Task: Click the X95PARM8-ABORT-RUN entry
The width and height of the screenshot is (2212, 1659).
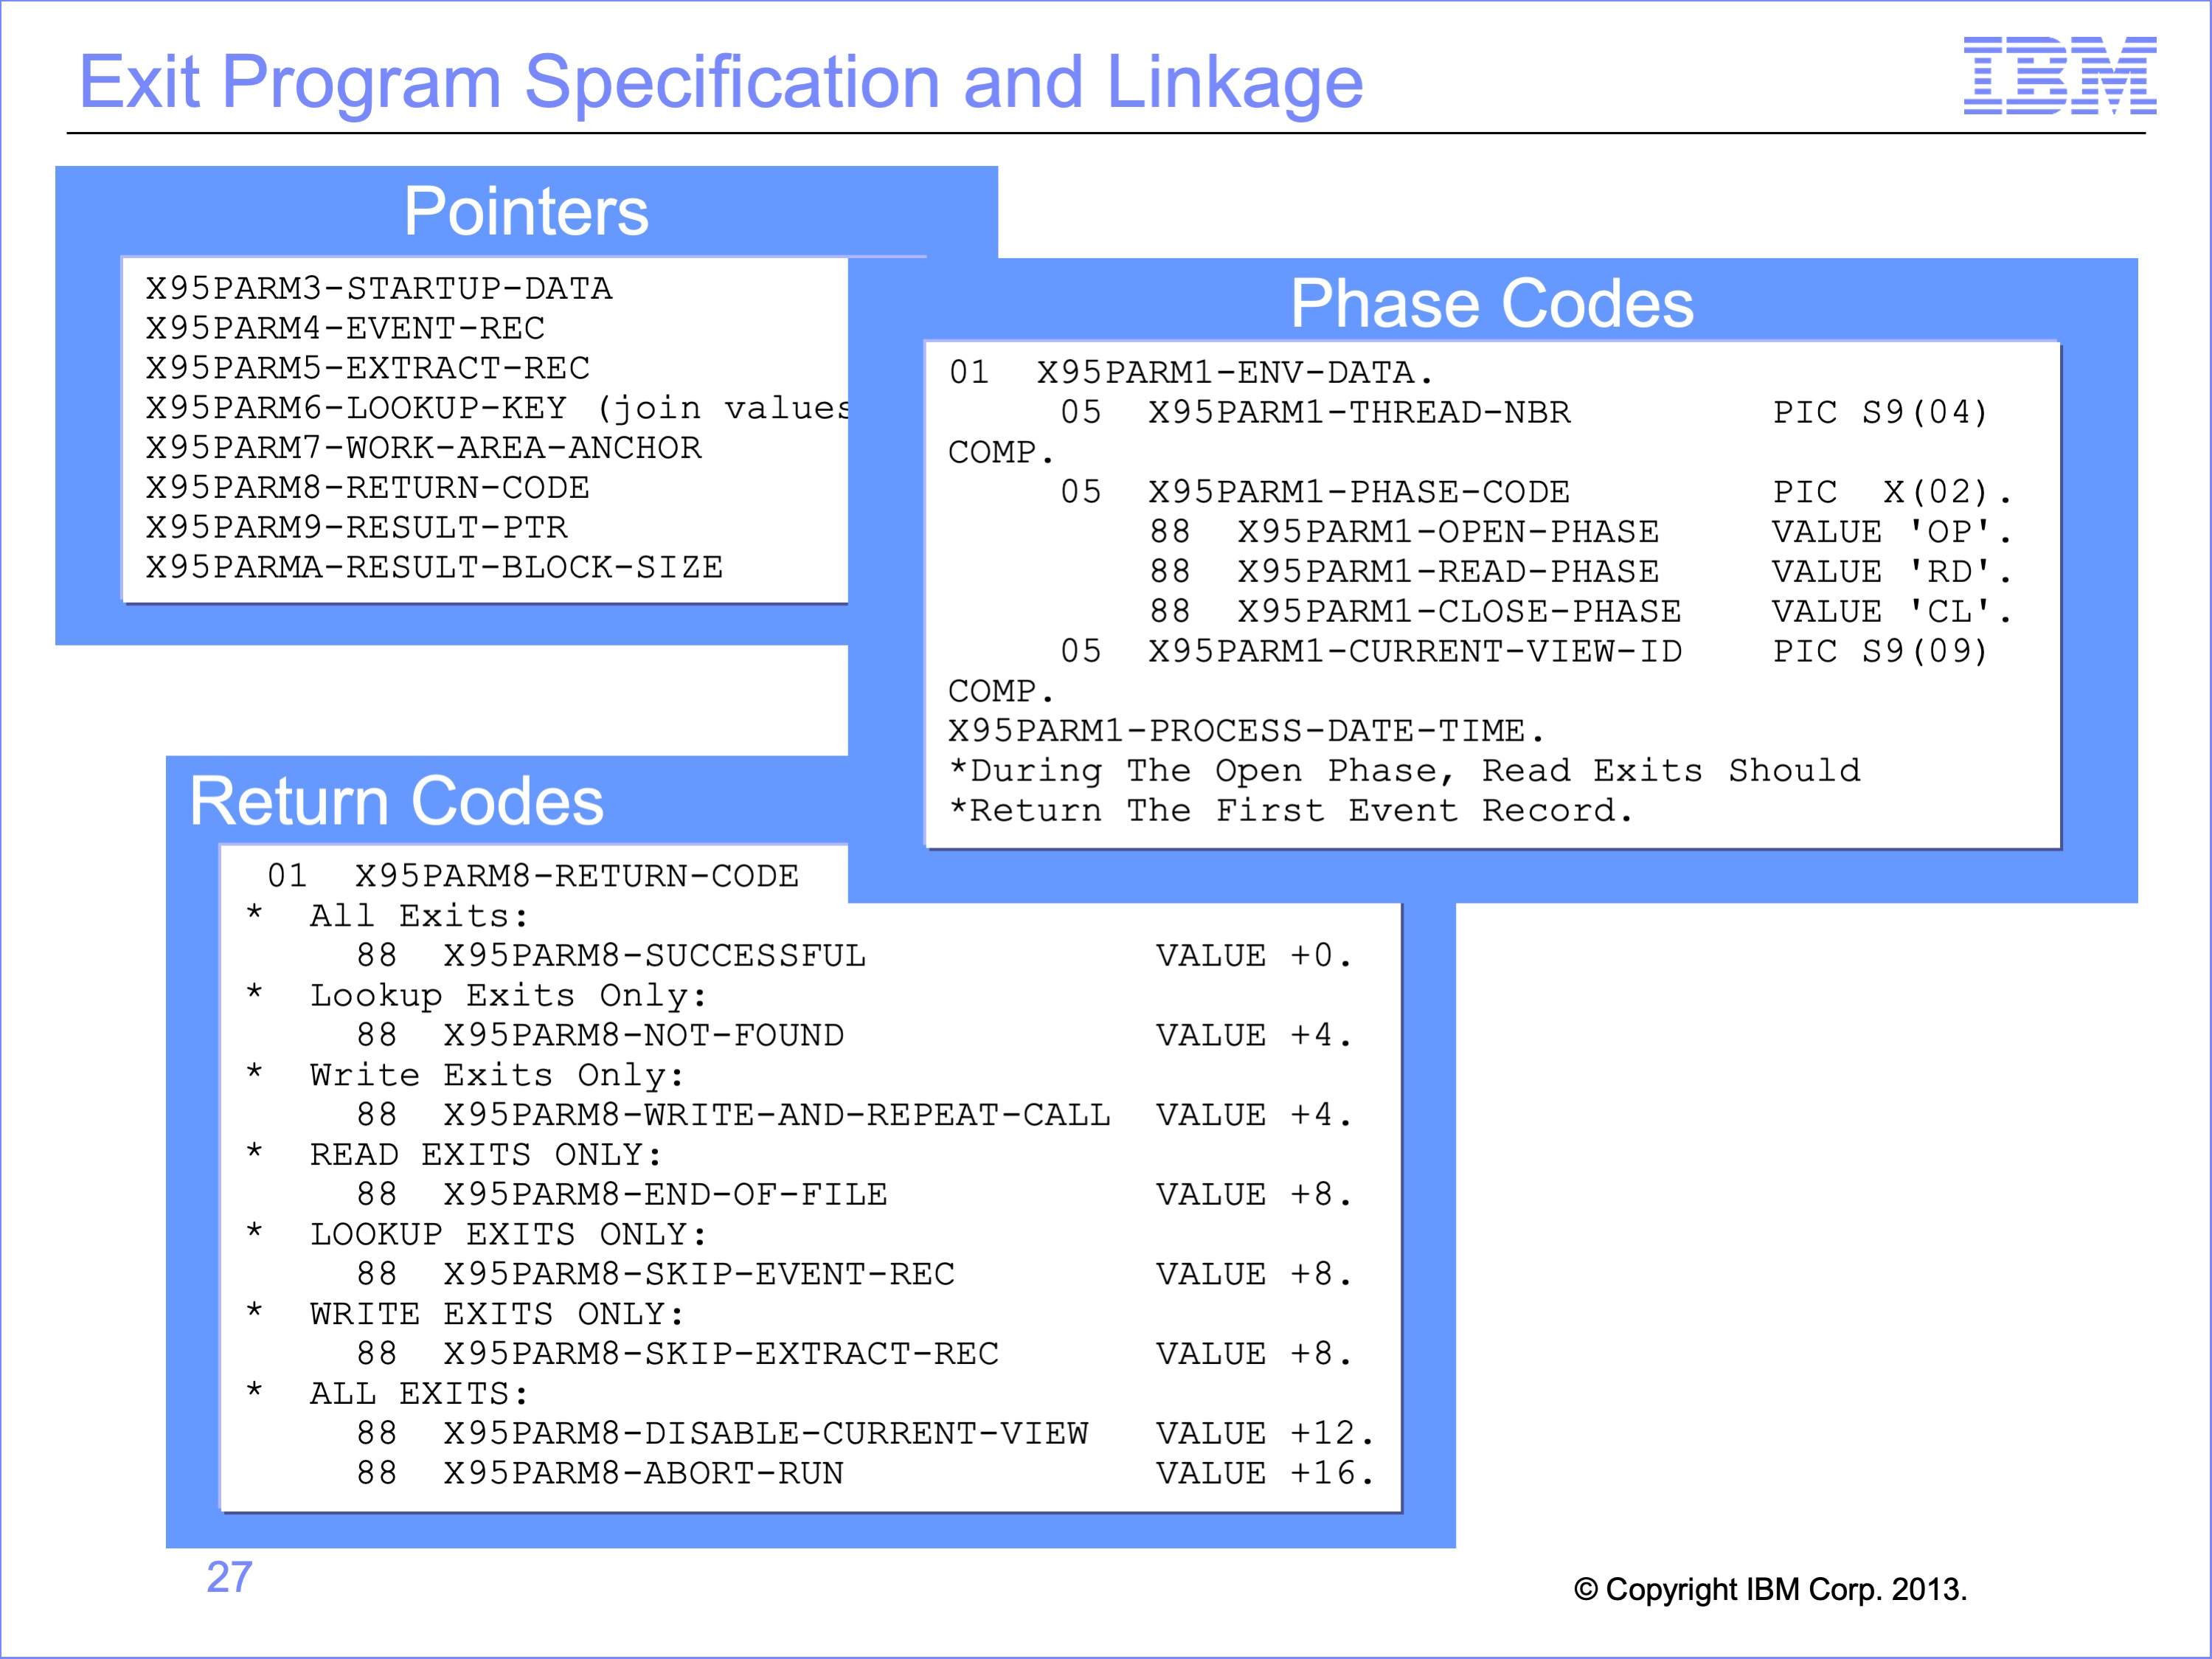Action: pos(644,1474)
